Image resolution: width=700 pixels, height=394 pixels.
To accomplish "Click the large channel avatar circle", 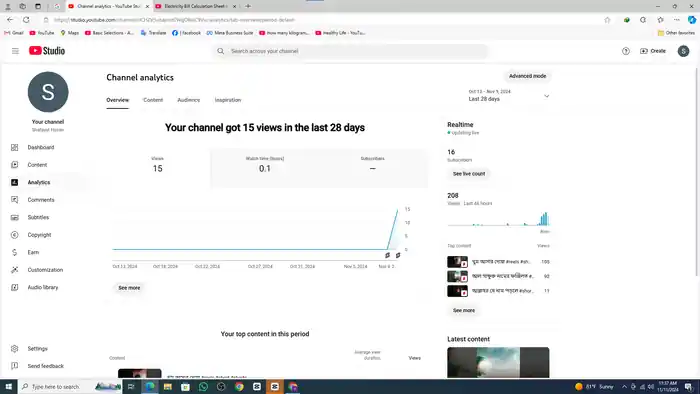I will coord(48,92).
